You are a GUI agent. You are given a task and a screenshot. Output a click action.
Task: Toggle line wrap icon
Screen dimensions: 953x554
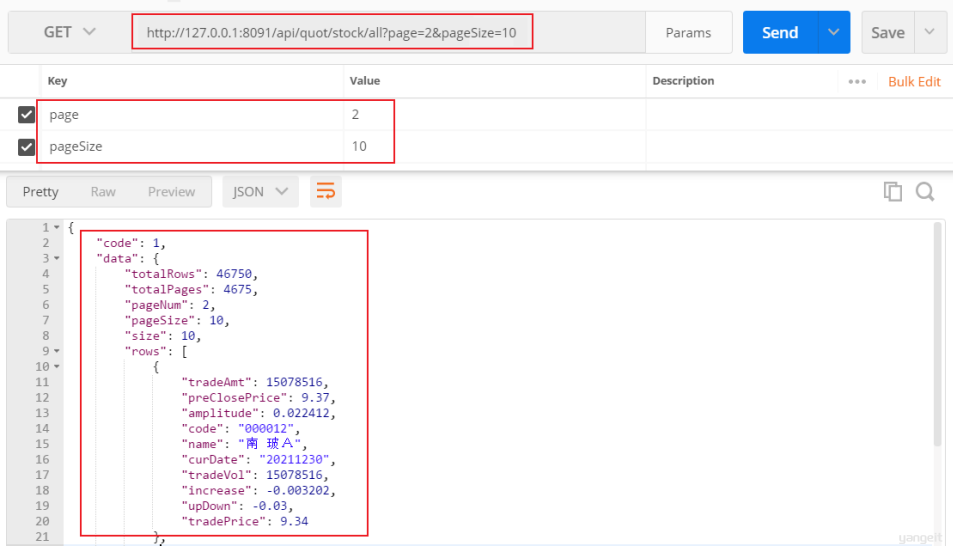[326, 192]
